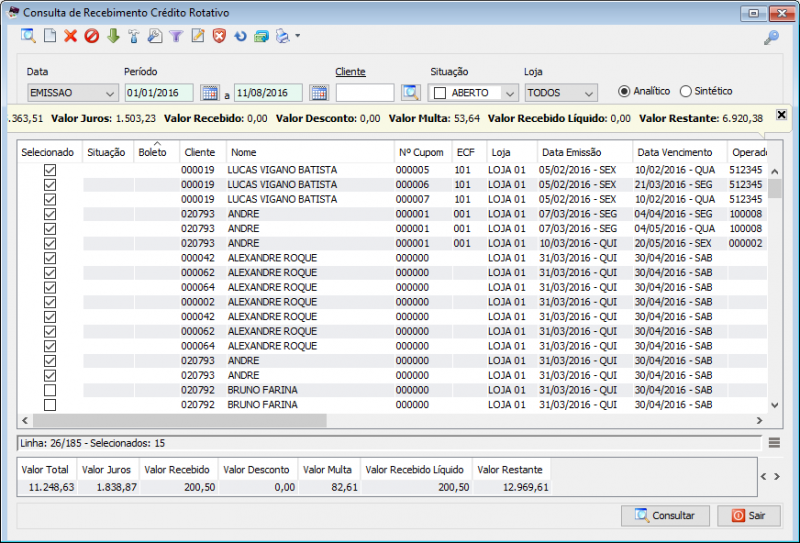Select the Analítico radio button
This screenshot has width=800, height=543.
tap(624, 91)
